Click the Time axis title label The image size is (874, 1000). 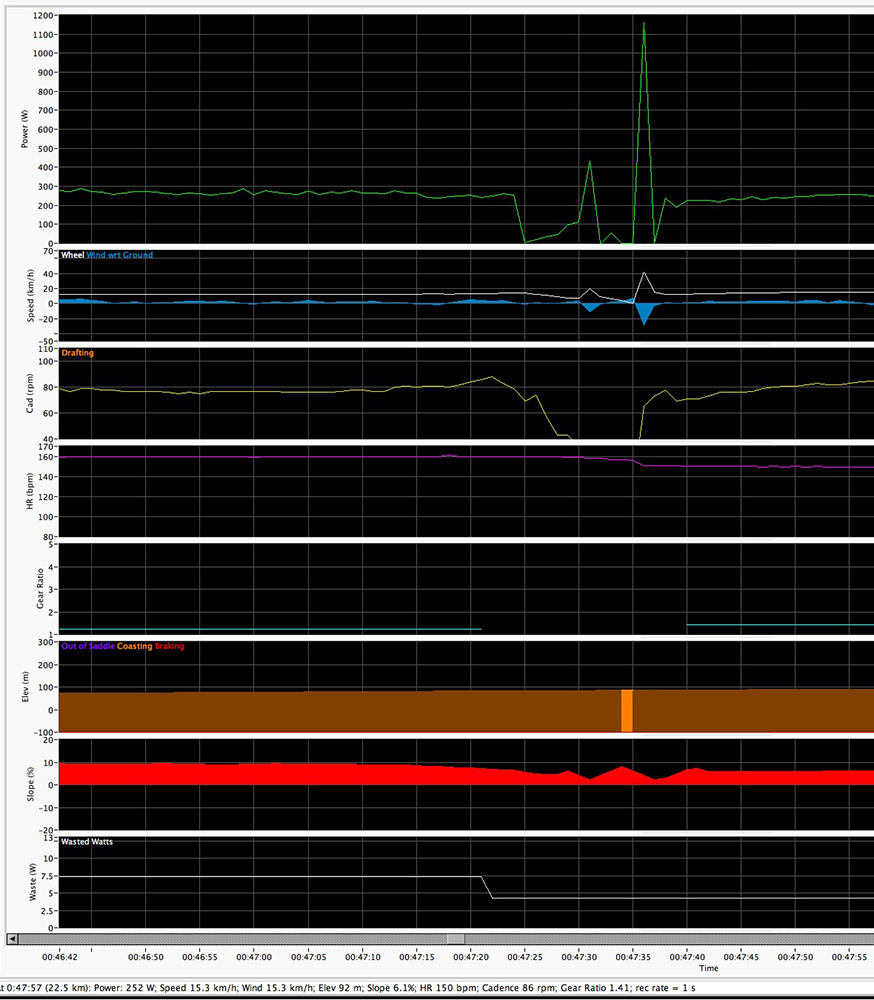708,968
